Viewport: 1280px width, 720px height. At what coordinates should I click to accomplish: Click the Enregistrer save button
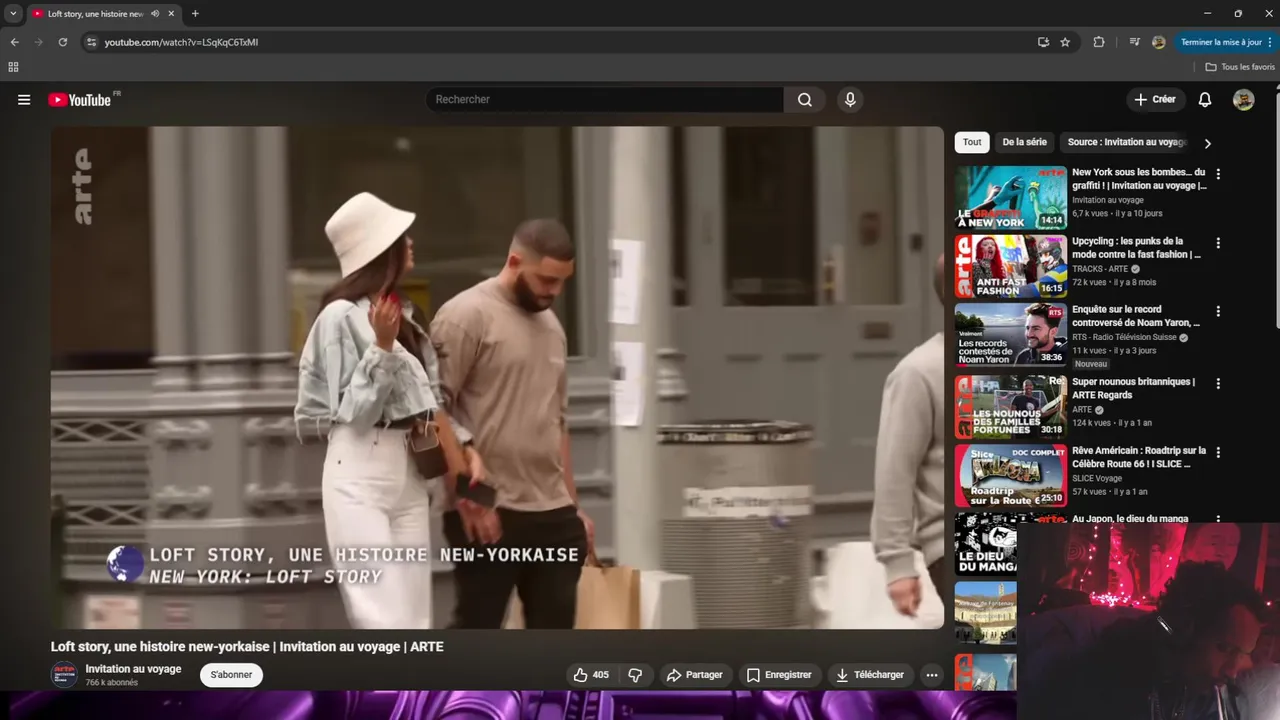point(779,675)
